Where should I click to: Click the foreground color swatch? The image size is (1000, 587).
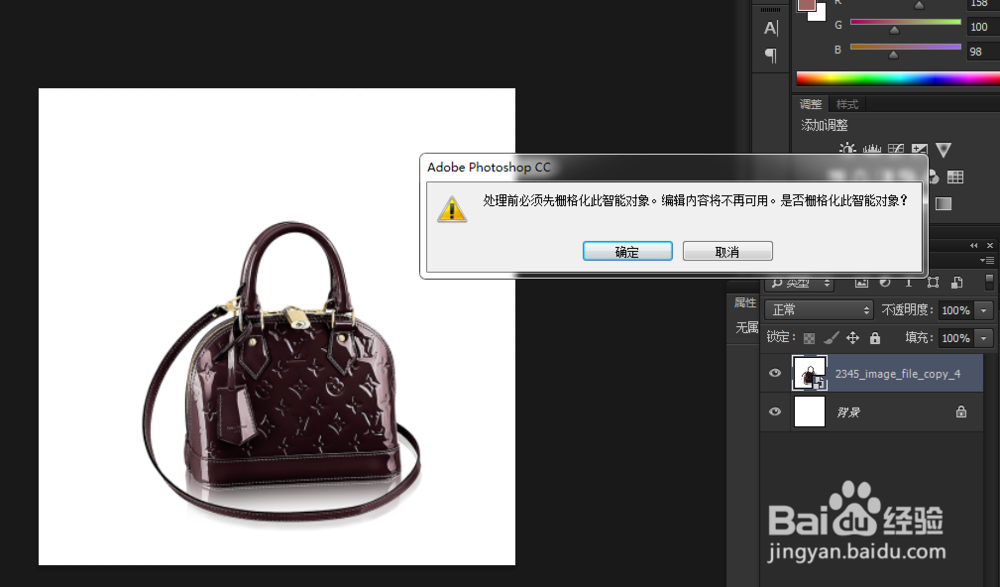tap(805, 4)
